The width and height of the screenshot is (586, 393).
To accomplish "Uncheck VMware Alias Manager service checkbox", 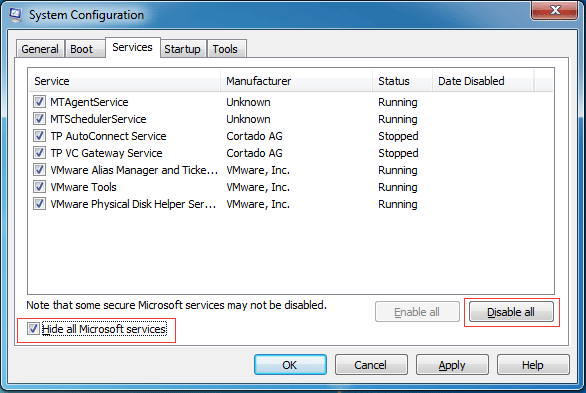I will pos(39,170).
